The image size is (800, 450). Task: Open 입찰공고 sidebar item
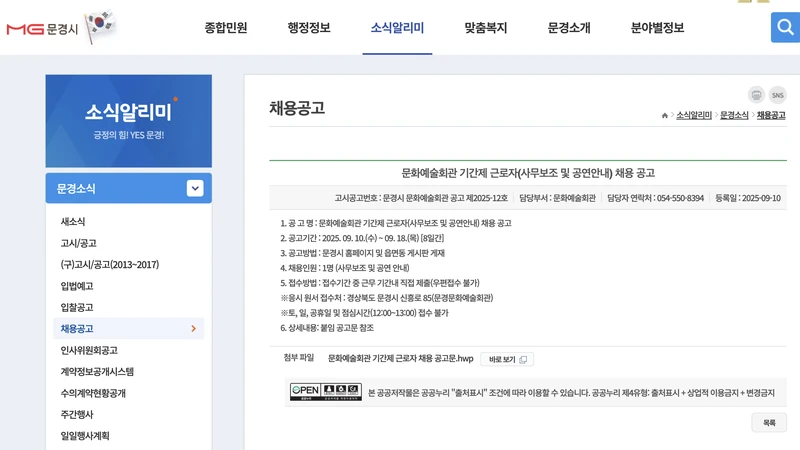pos(77,307)
